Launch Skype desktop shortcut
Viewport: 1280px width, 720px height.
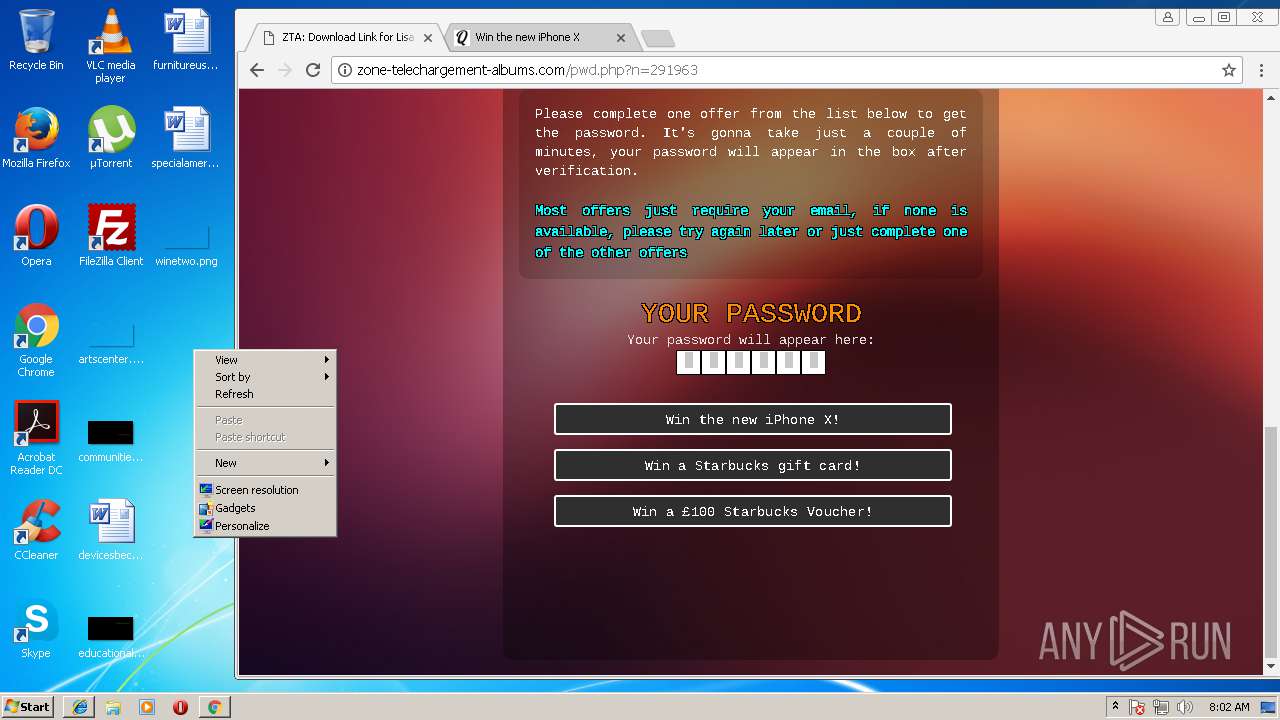[x=36, y=629]
